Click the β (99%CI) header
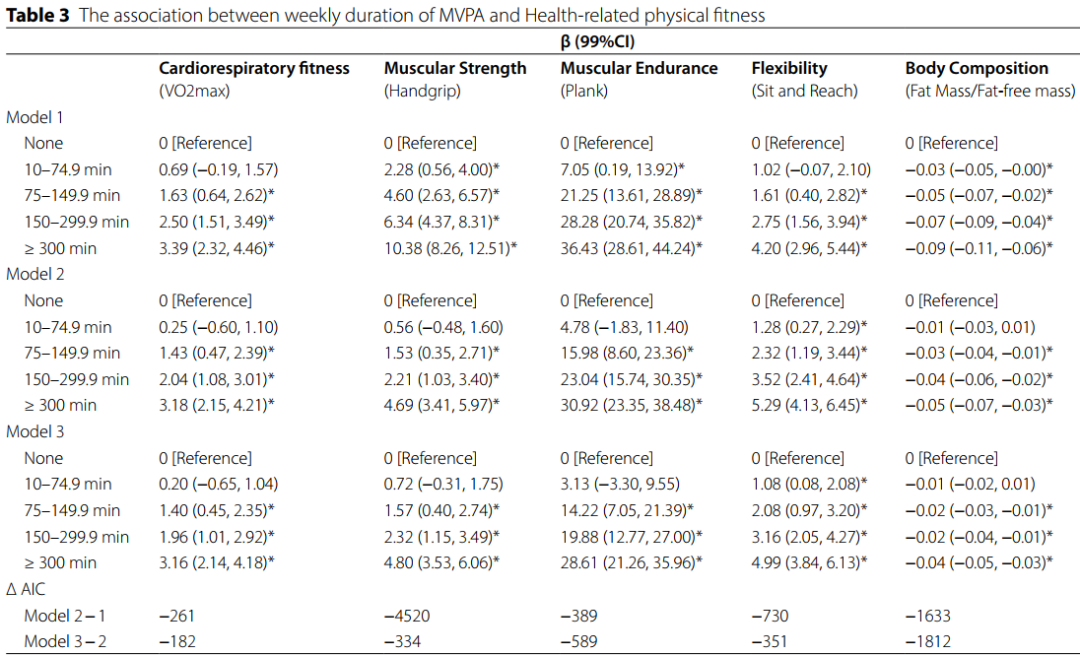 click(x=597, y=43)
